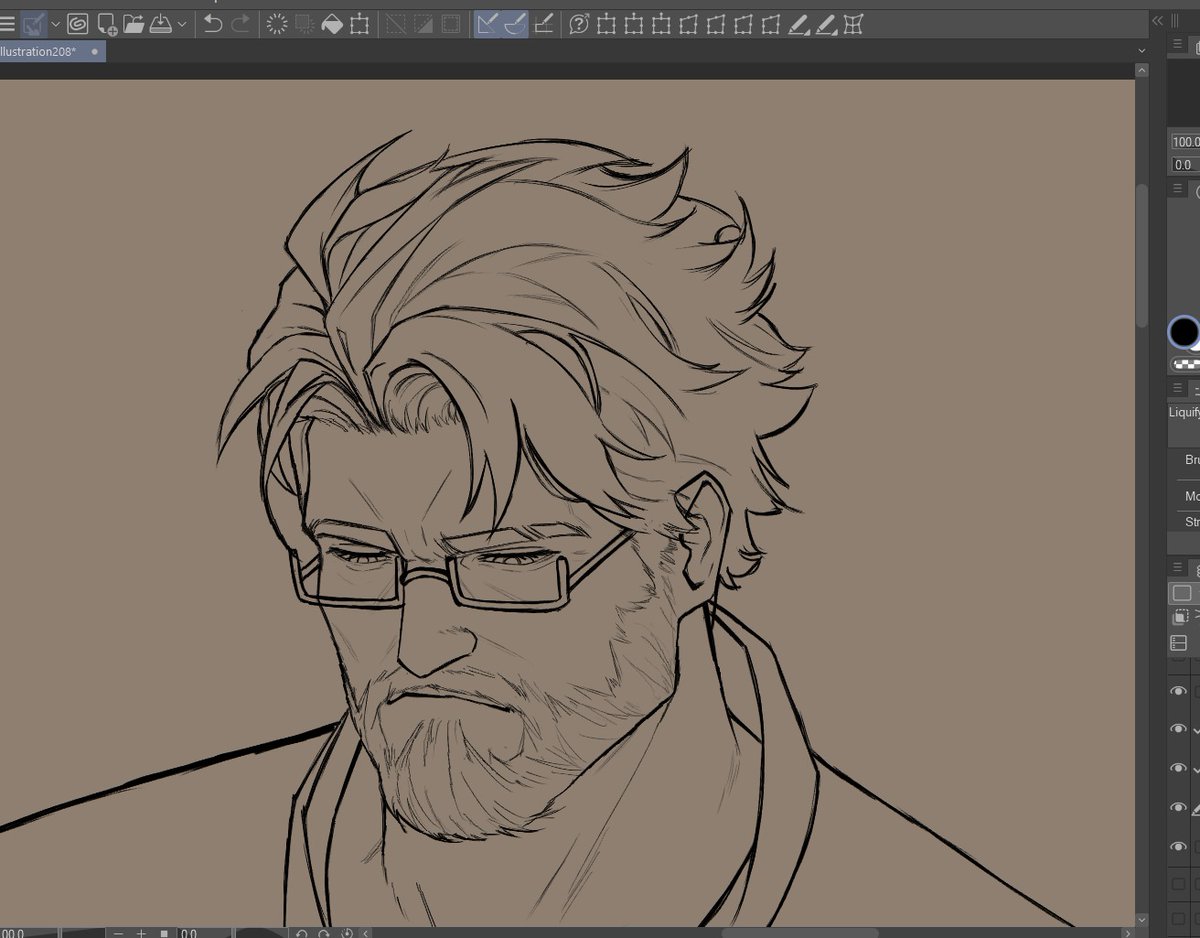
Task: Click the 100.0 value field in right panel
Action: click(1186, 142)
